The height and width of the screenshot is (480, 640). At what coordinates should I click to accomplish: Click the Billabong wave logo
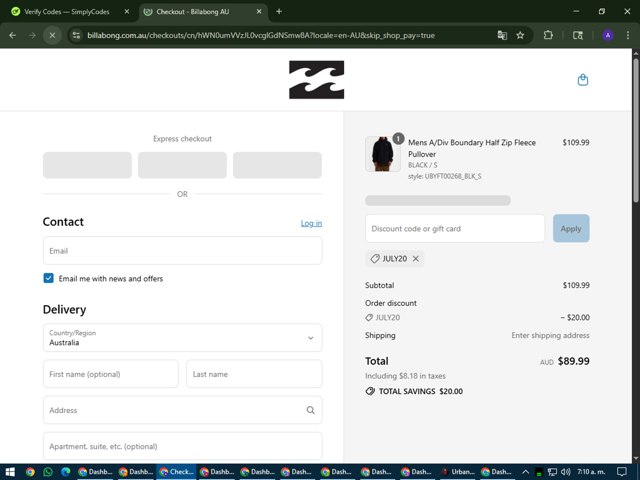point(316,80)
